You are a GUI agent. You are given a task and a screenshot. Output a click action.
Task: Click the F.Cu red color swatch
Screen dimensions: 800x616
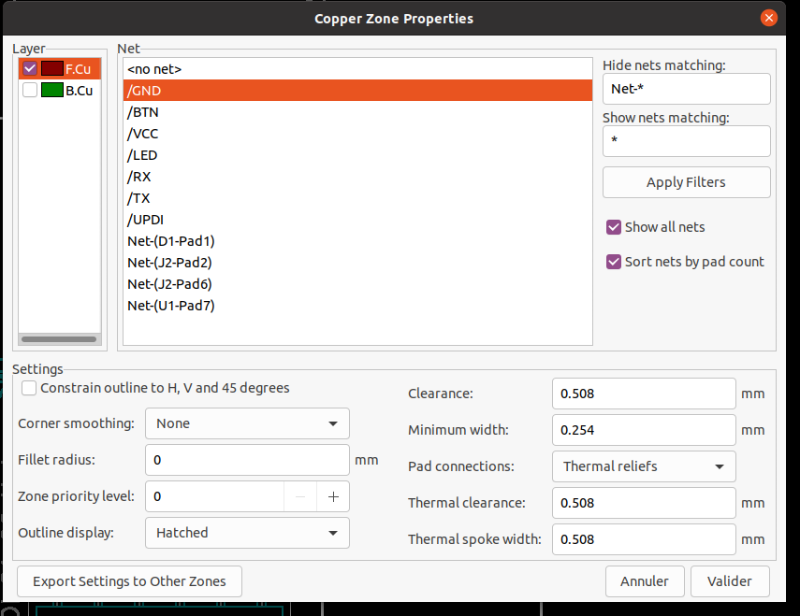pyautogui.click(x=52, y=68)
